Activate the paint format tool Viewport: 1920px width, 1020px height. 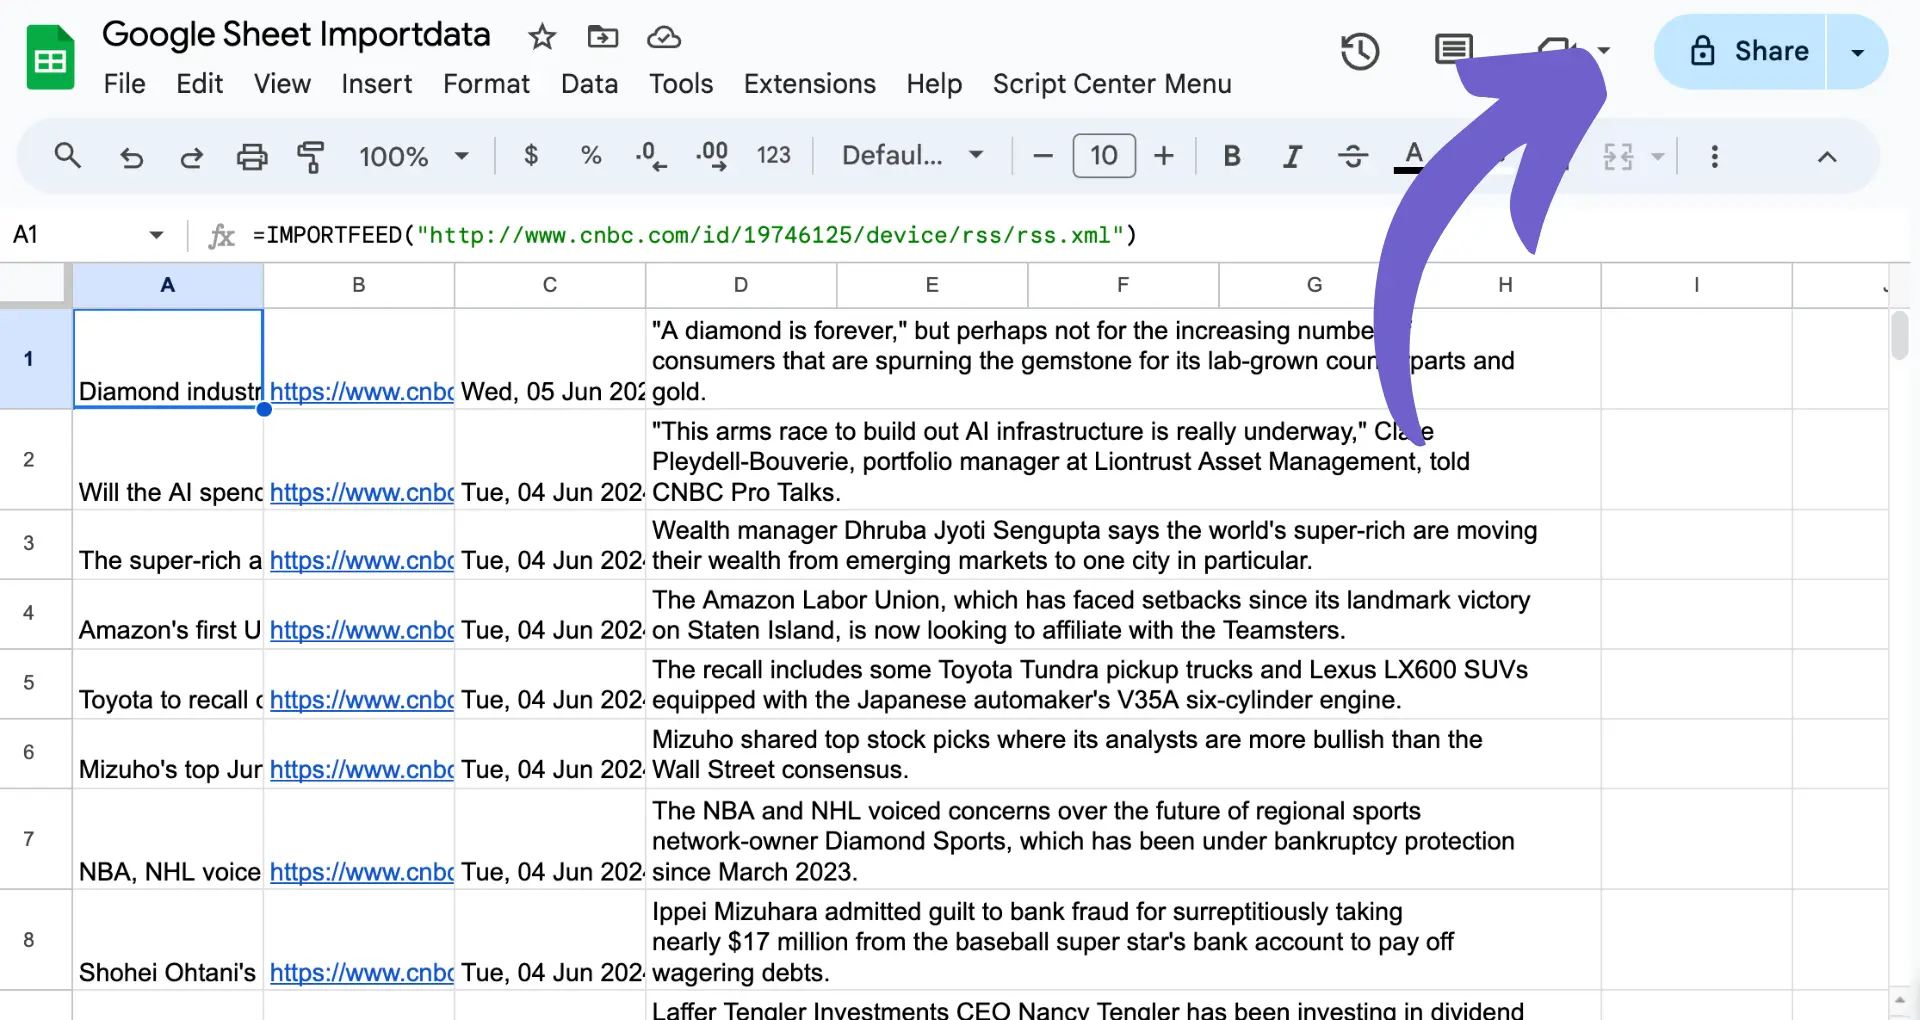[311, 157]
